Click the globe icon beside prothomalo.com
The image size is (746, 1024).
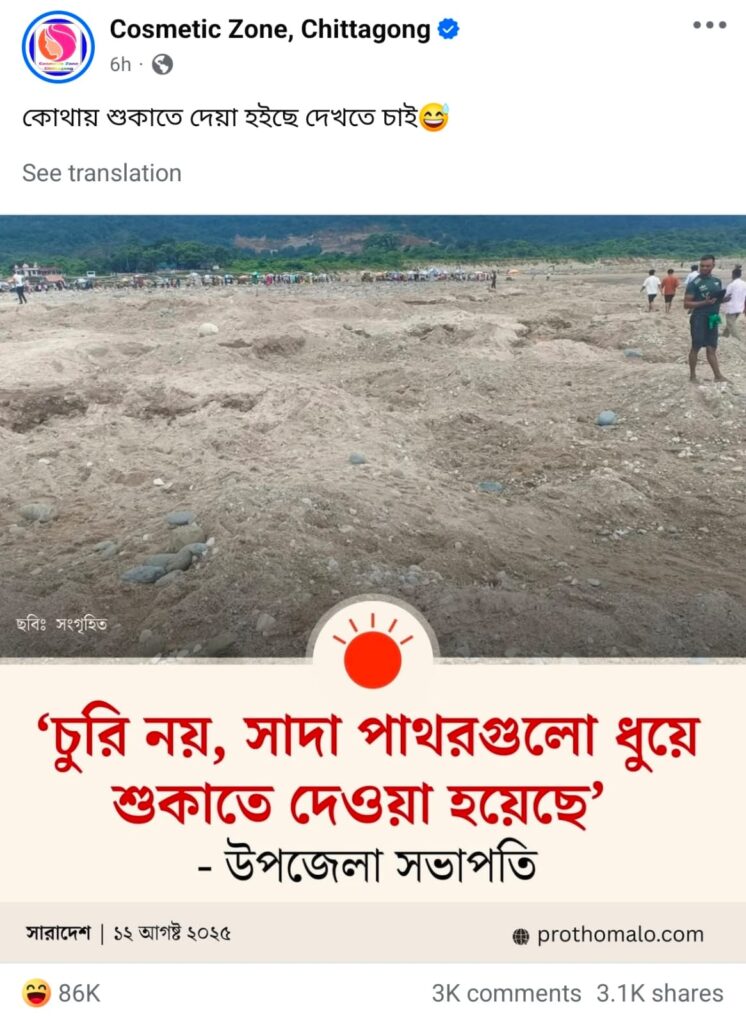point(521,936)
